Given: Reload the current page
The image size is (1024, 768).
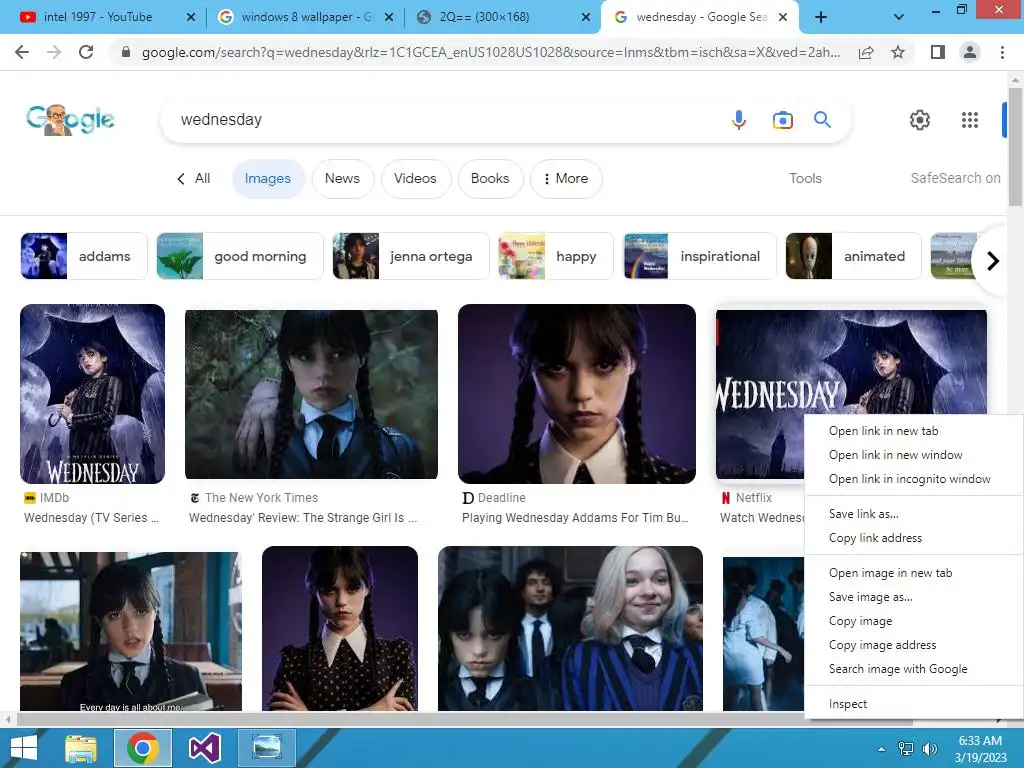Looking at the screenshot, I should pos(86,52).
